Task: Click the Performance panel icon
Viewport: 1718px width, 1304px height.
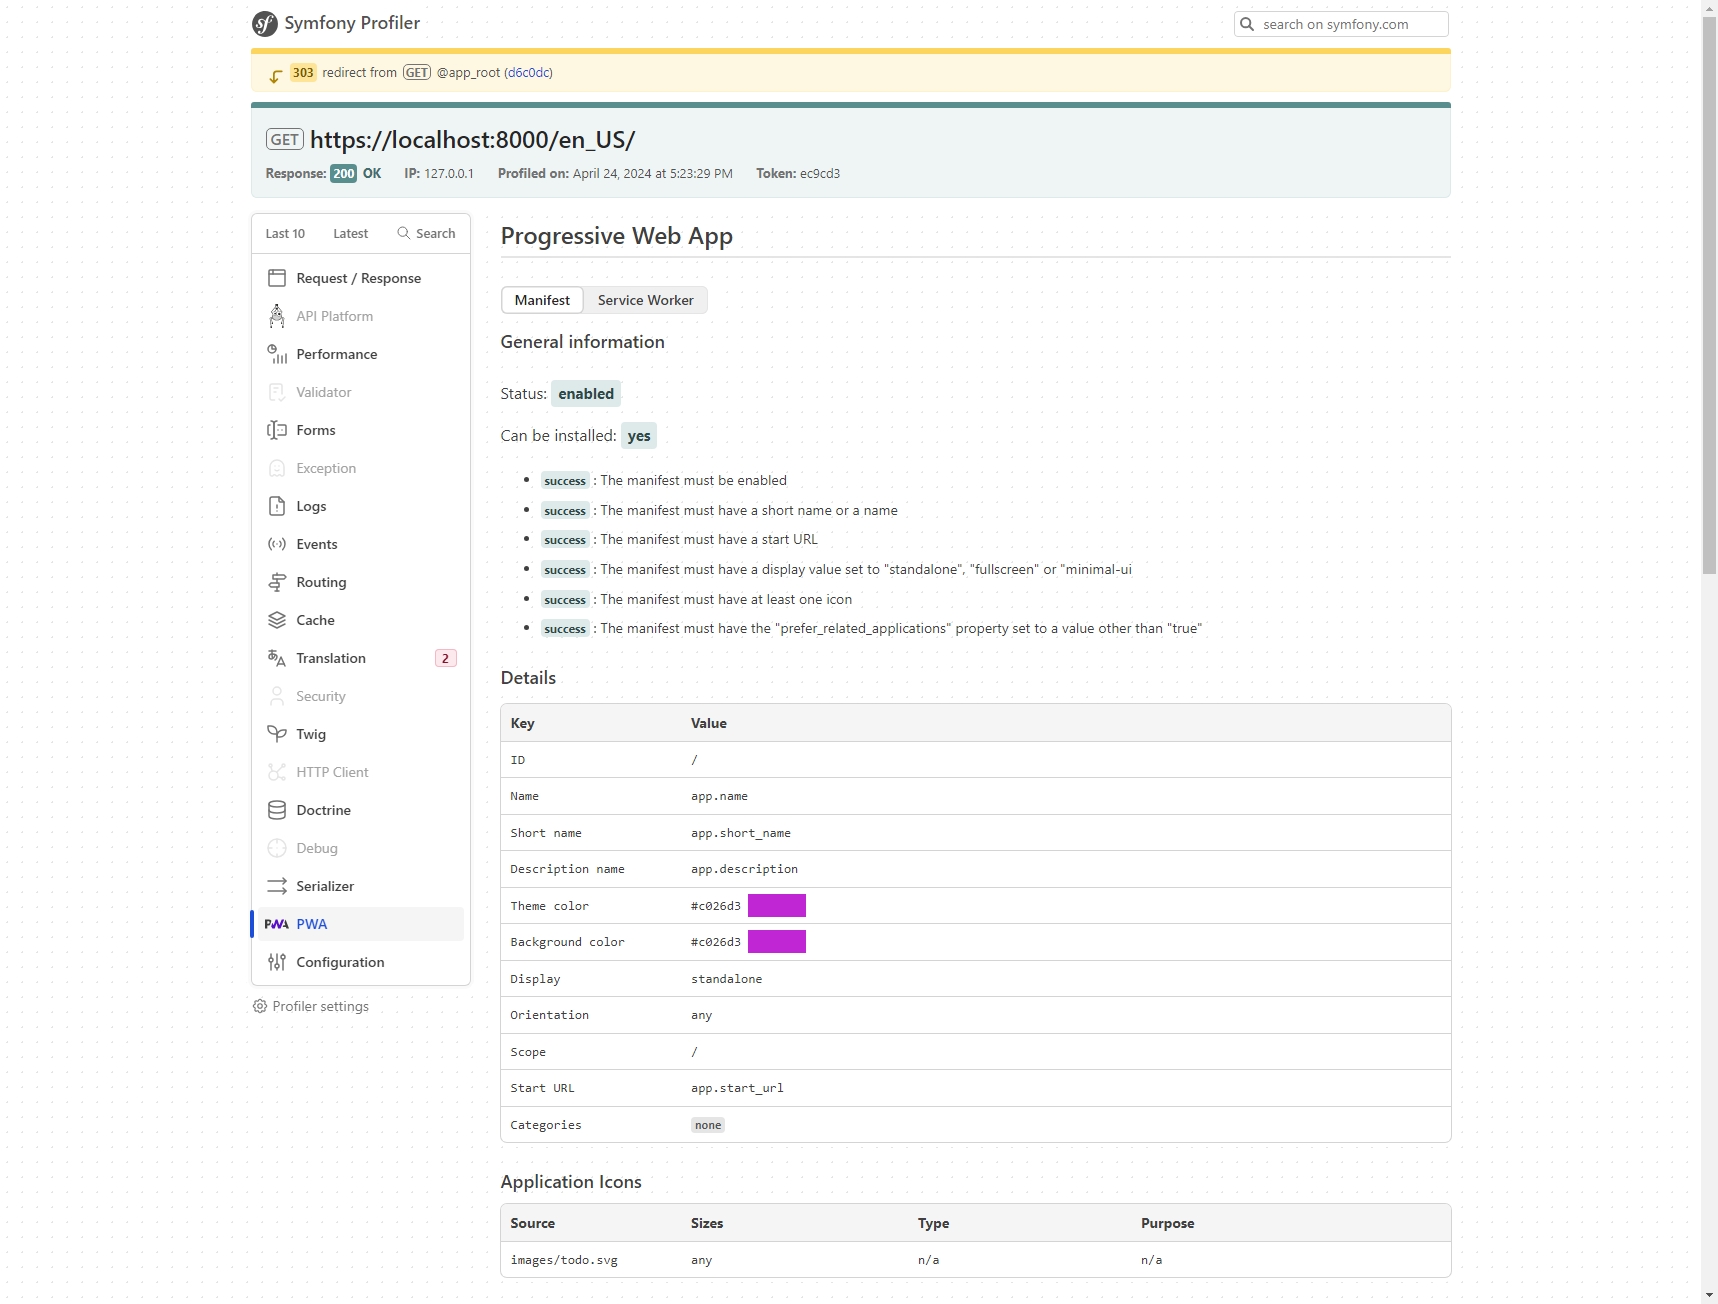Action: 277,354
